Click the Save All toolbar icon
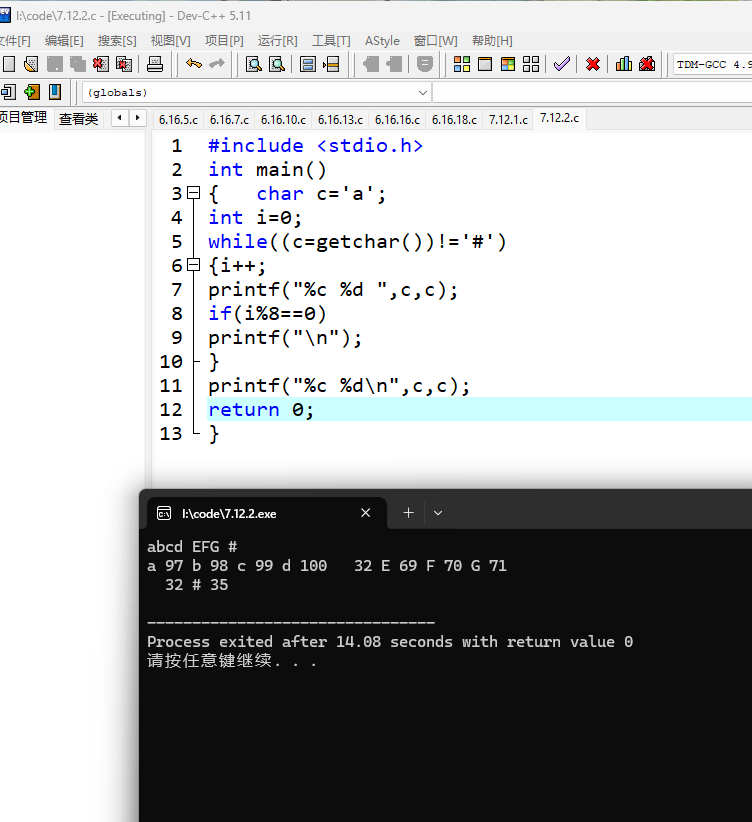Screen dimensions: 752x822 click(78, 64)
